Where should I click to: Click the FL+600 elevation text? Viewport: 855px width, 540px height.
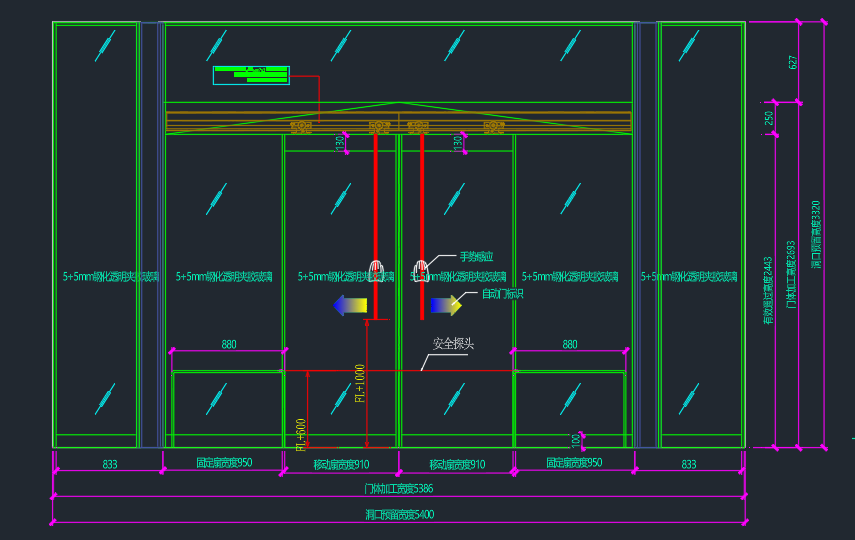(x=301, y=433)
